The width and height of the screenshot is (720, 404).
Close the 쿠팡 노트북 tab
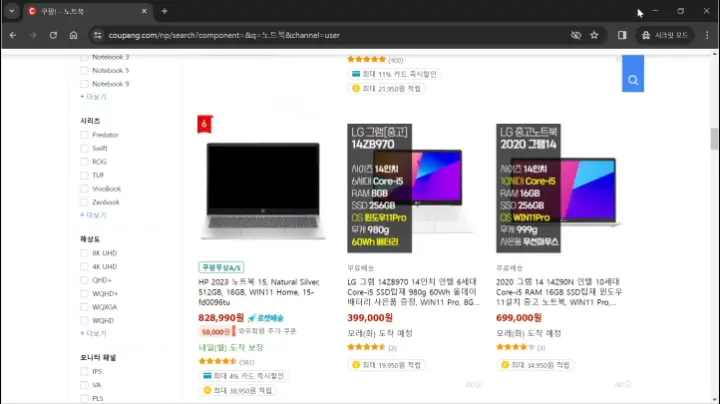coord(144,11)
